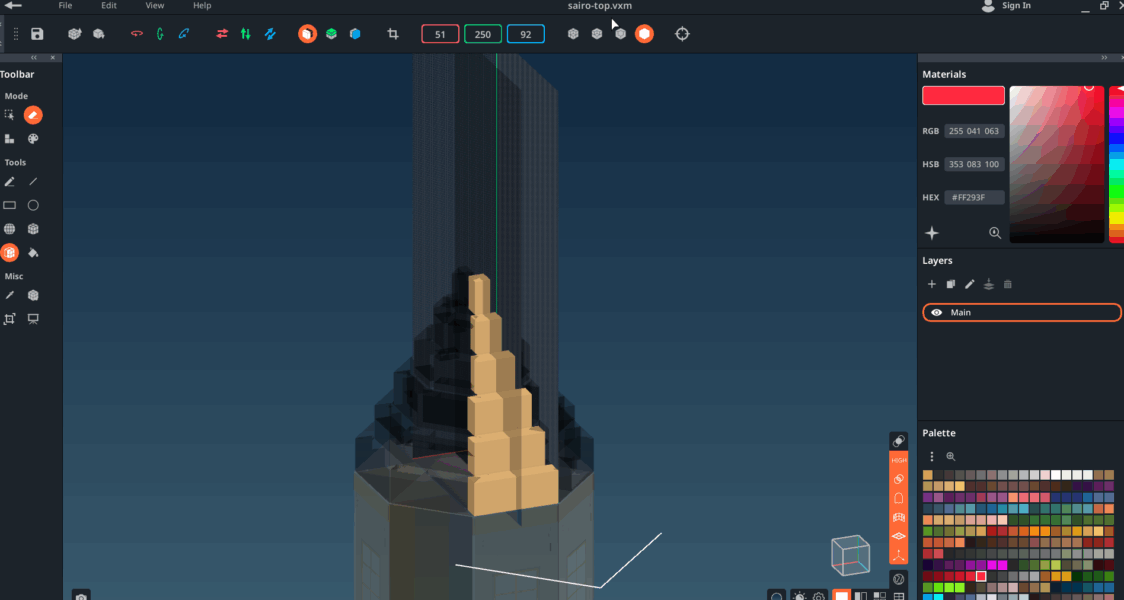Click Sign In
This screenshot has width=1124, height=600.
[1016, 6]
